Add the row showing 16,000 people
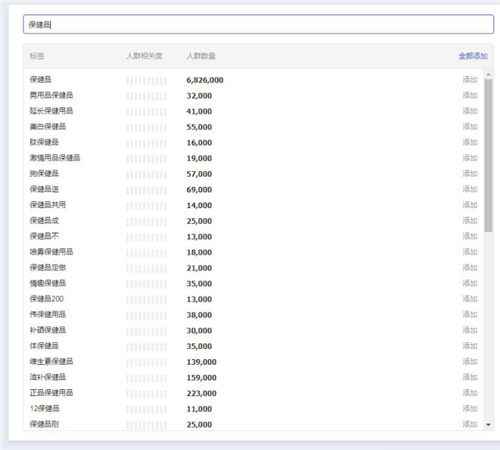The image size is (500, 450). pos(470,142)
